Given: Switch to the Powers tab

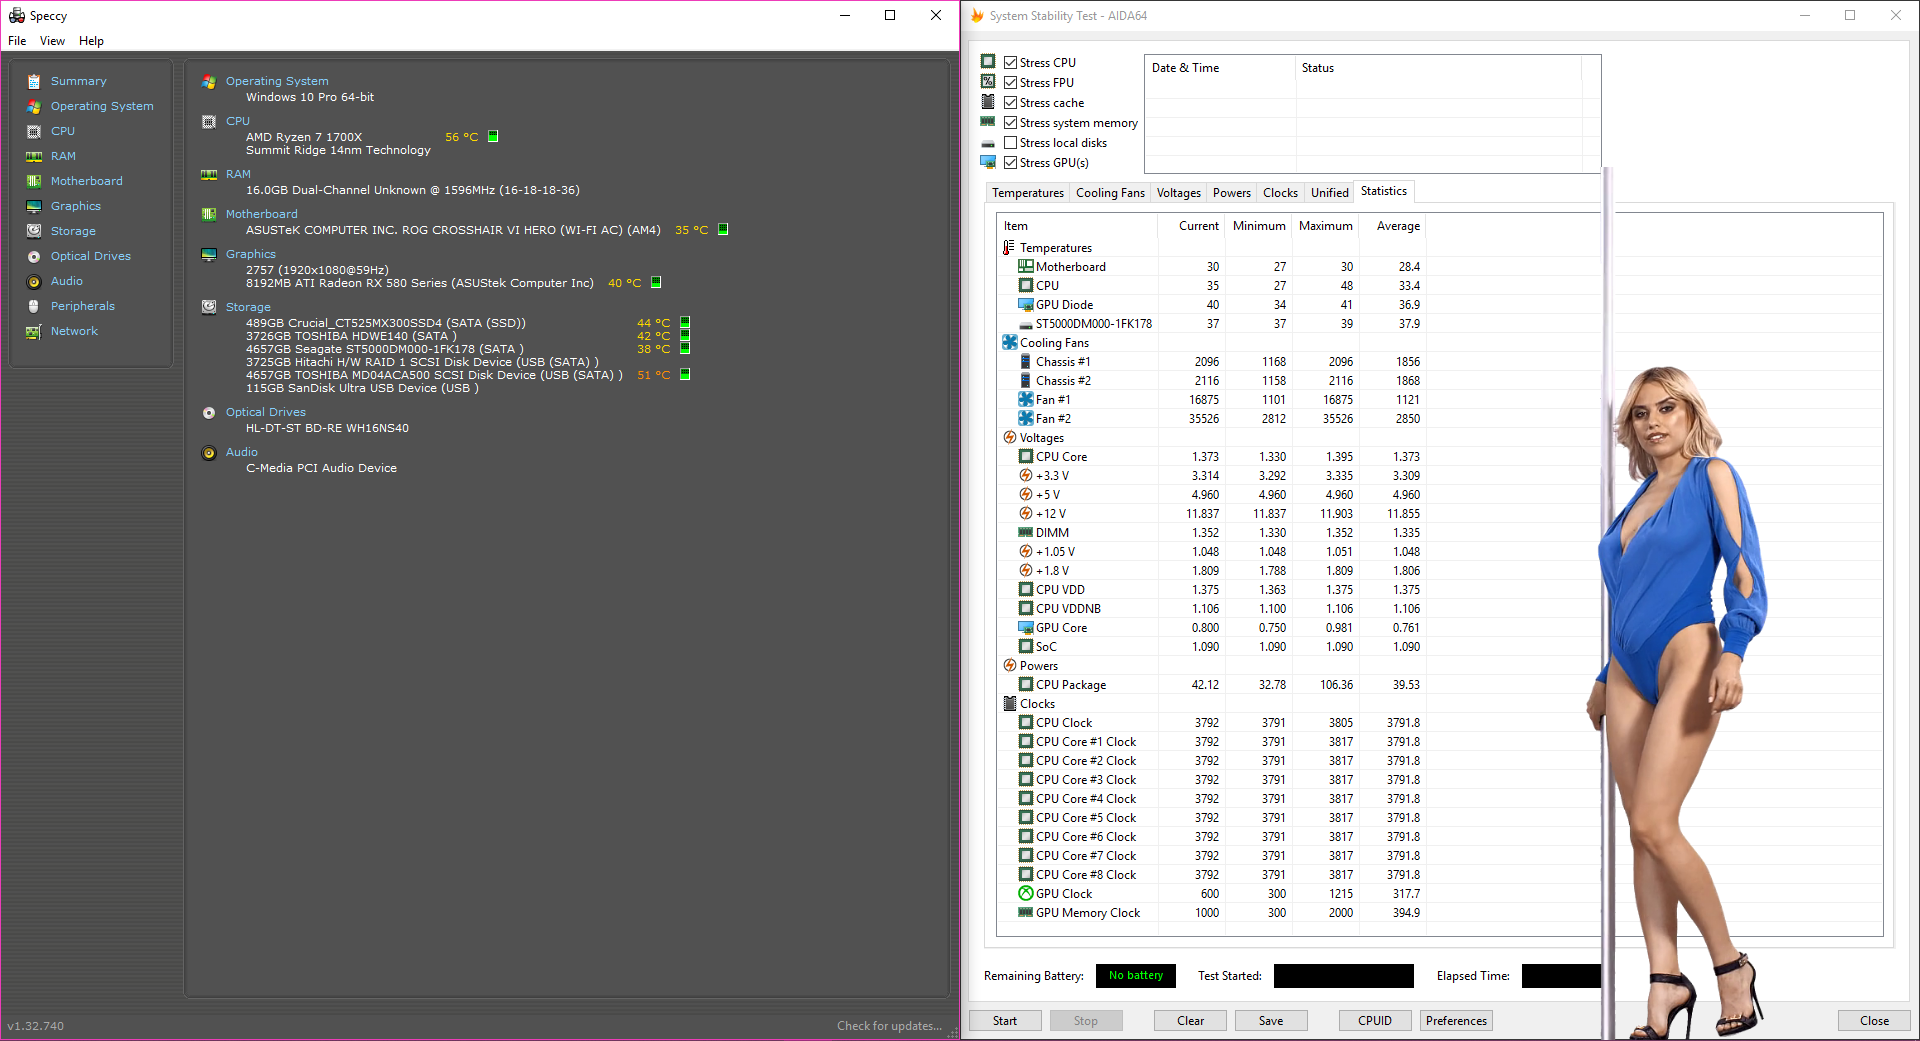Looking at the screenshot, I should point(1232,193).
